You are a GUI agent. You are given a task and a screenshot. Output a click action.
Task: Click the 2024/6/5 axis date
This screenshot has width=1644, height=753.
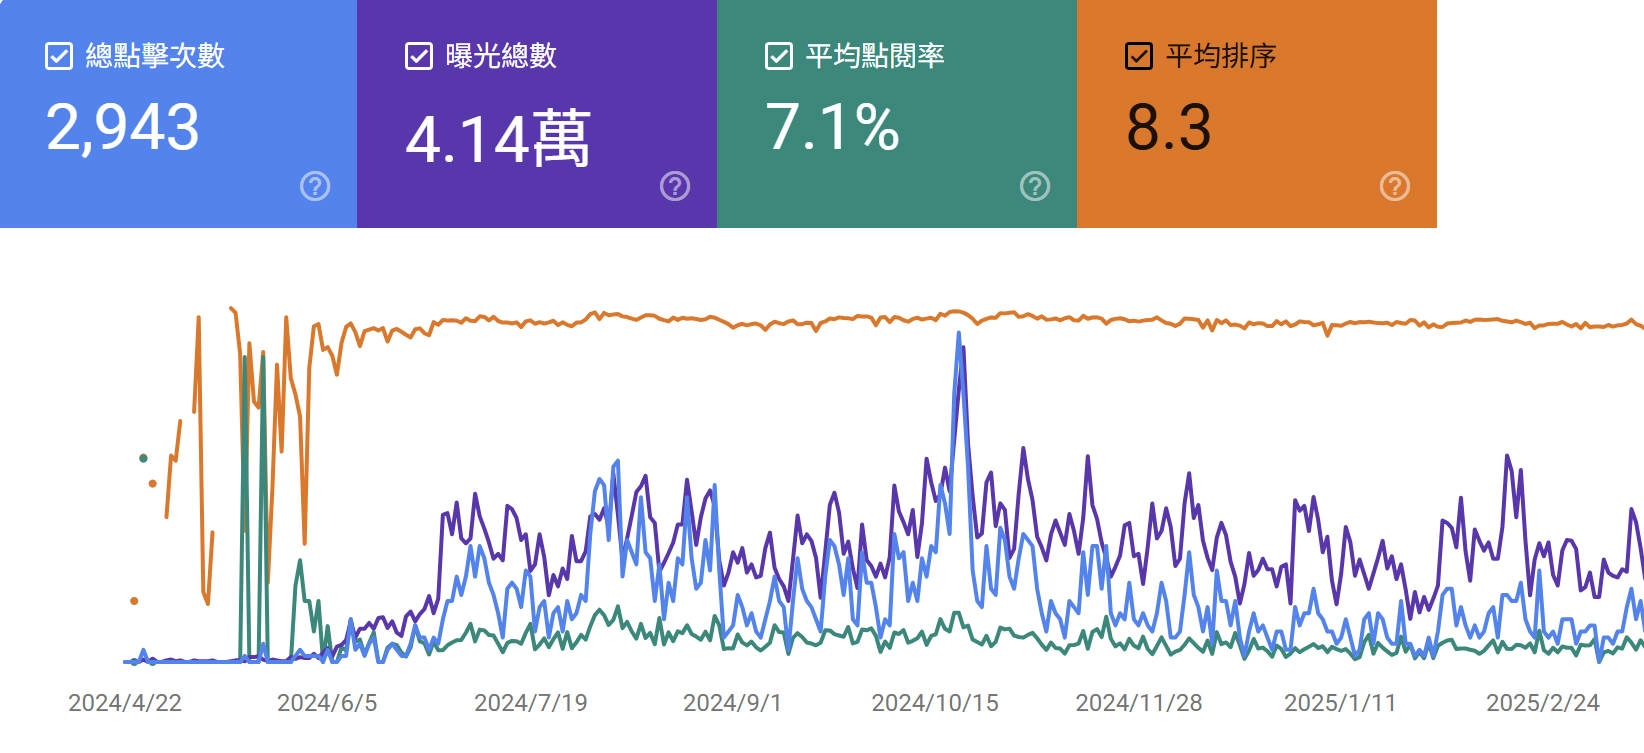[x=327, y=703]
